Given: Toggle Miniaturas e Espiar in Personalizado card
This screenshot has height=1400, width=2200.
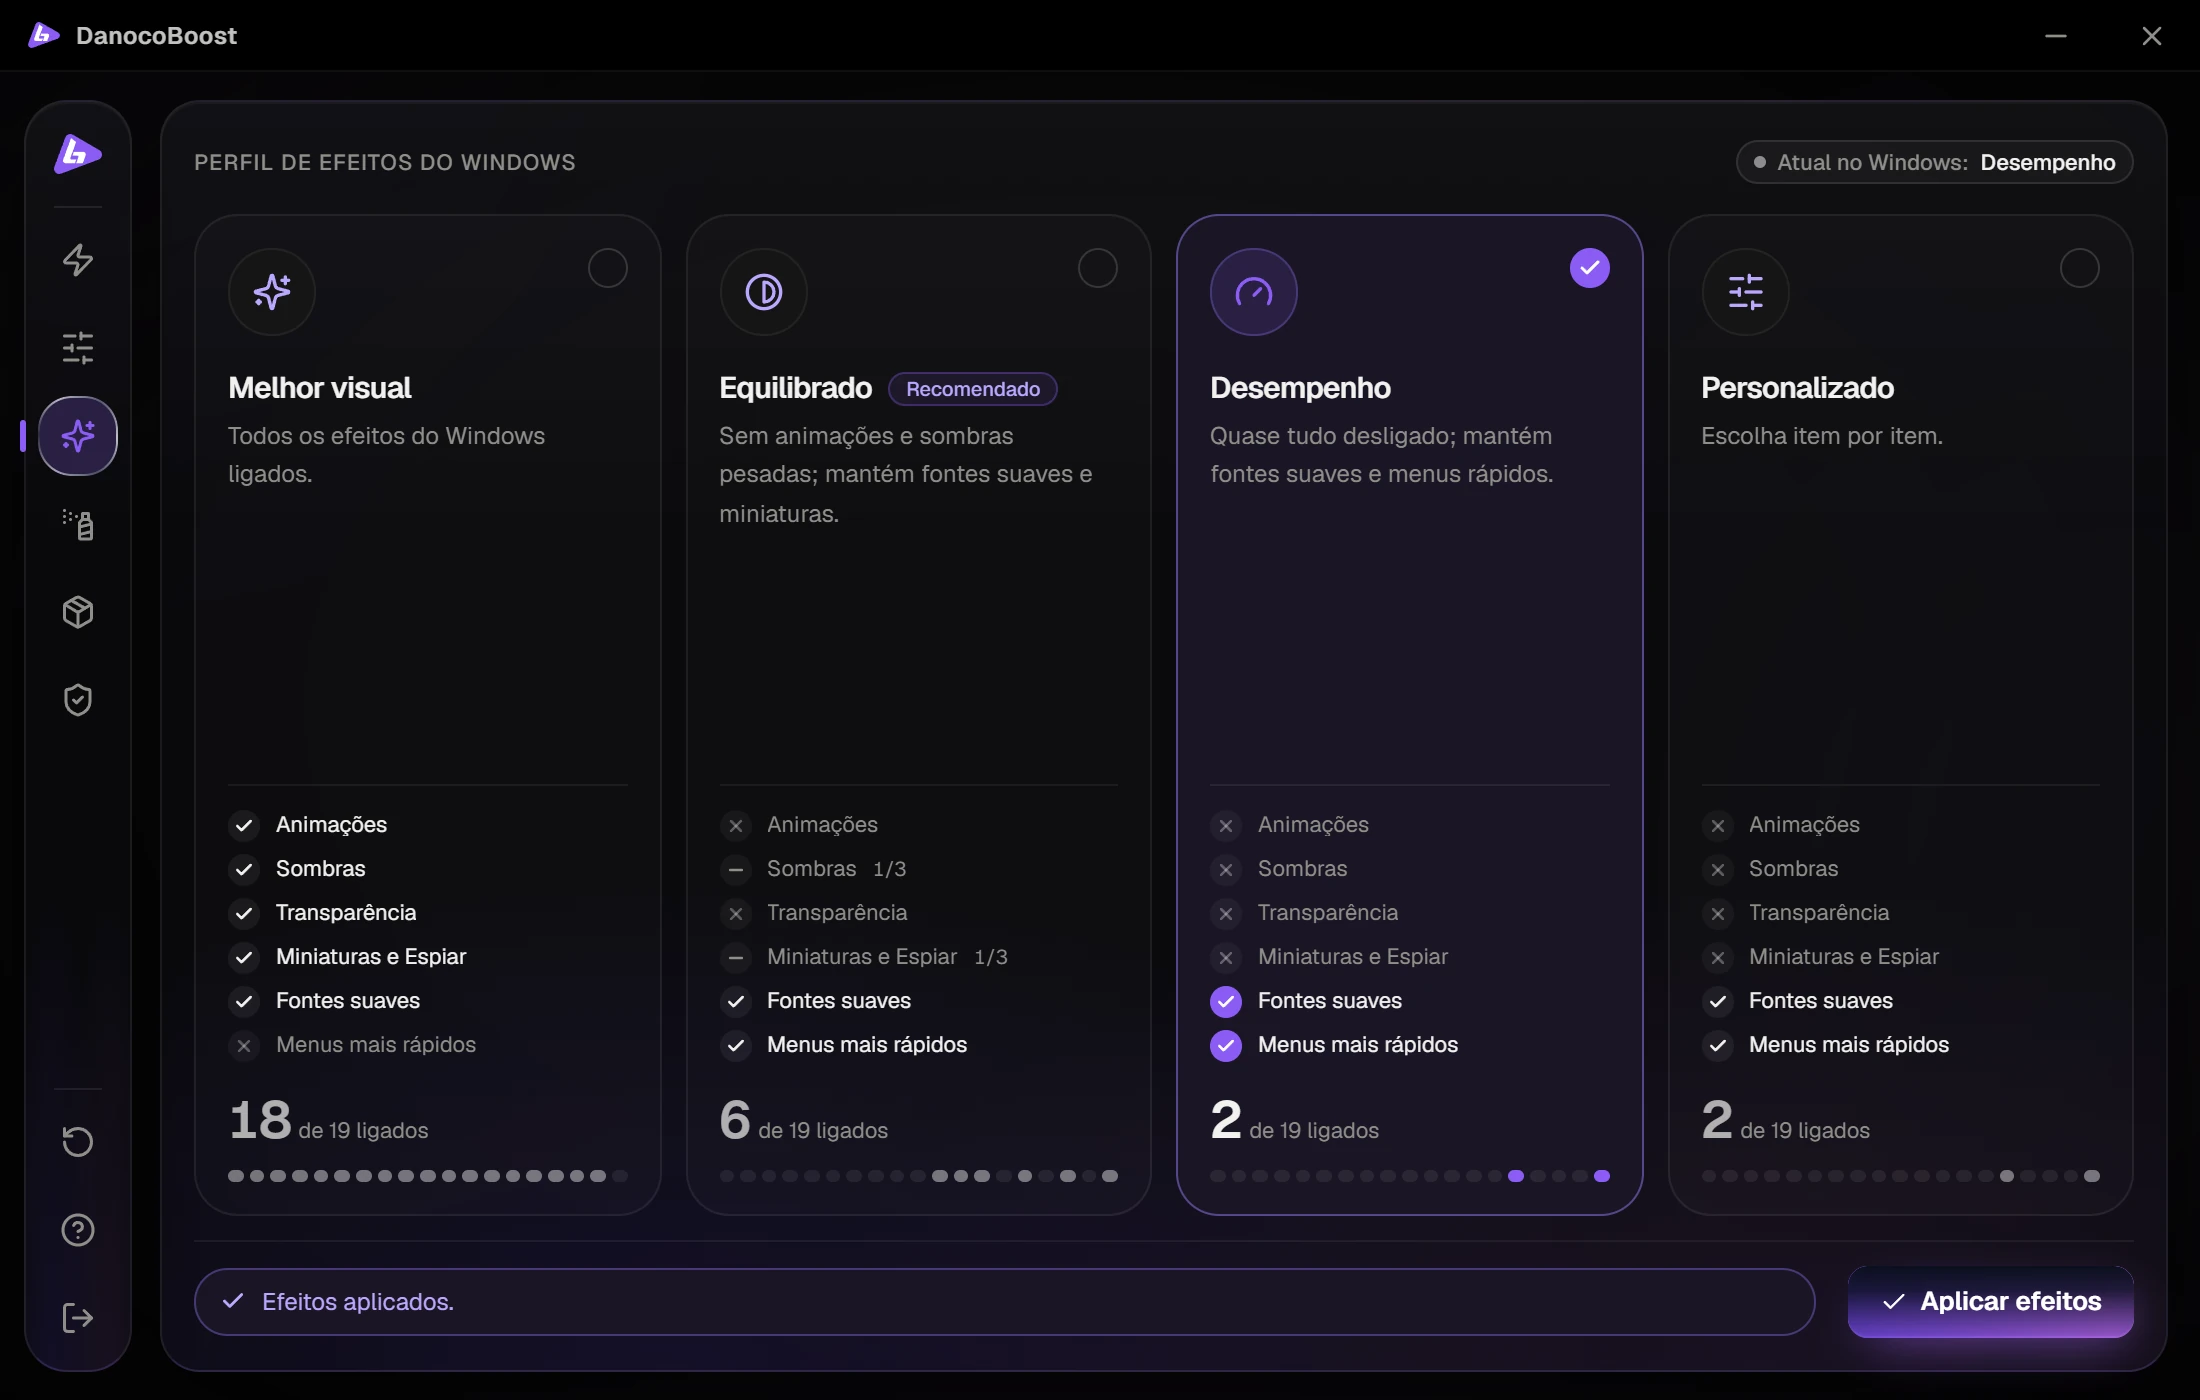Looking at the screenshot, I should (1820, 957).
